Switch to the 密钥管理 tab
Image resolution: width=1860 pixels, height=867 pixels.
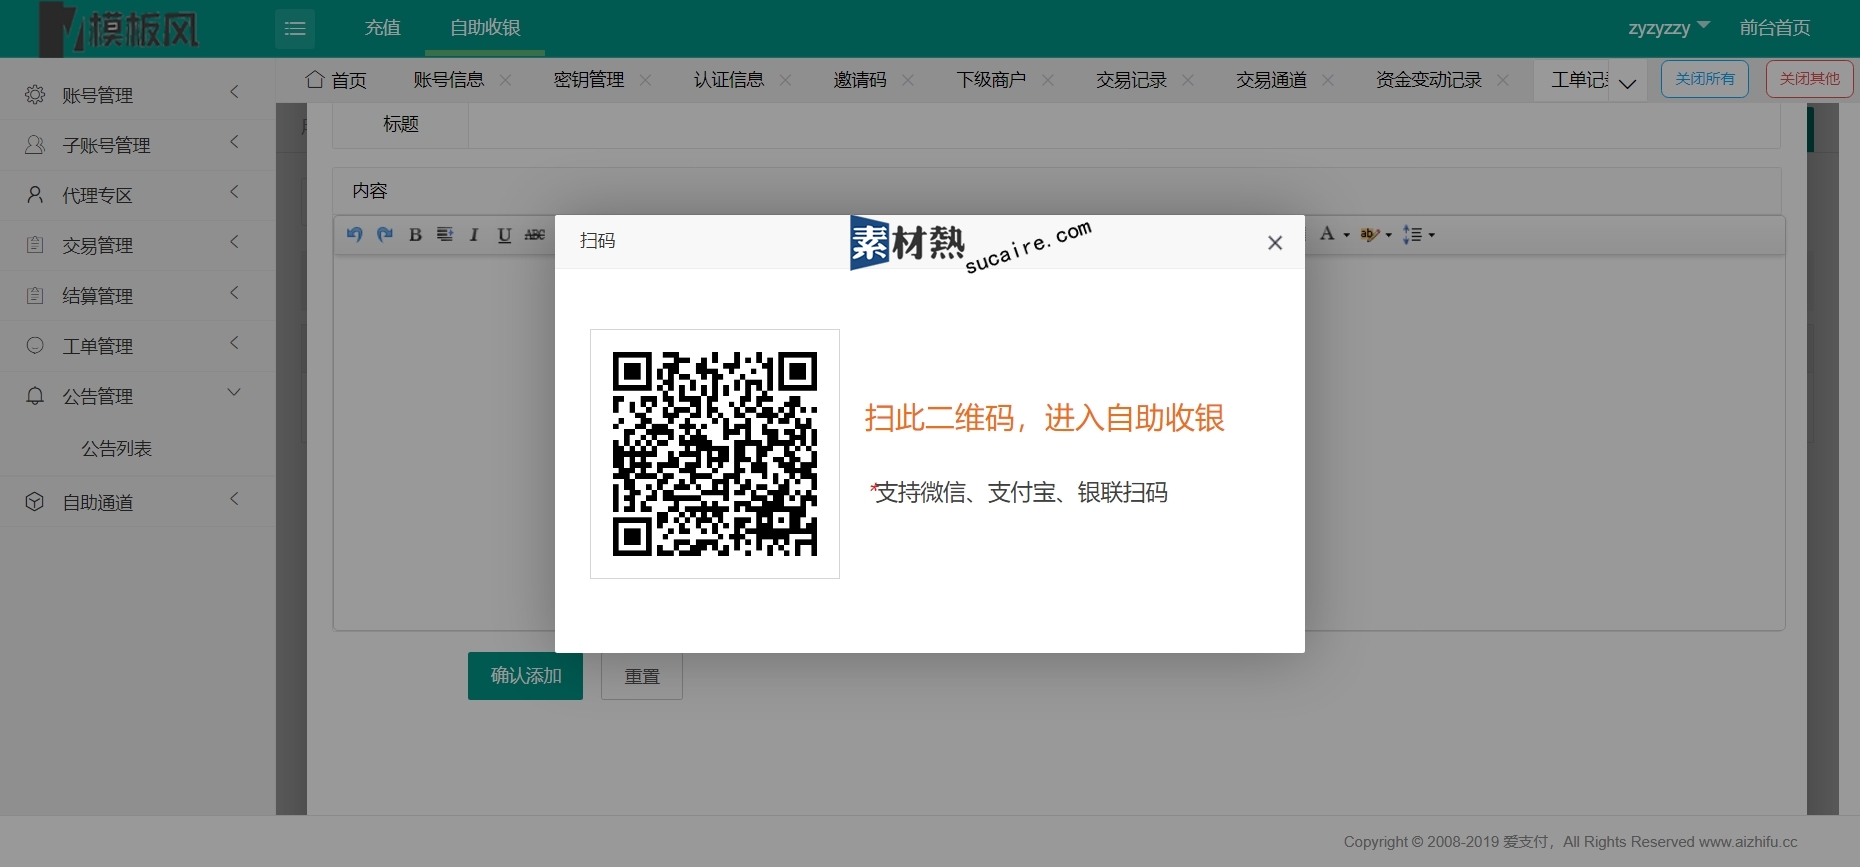(x=589, y=80)
